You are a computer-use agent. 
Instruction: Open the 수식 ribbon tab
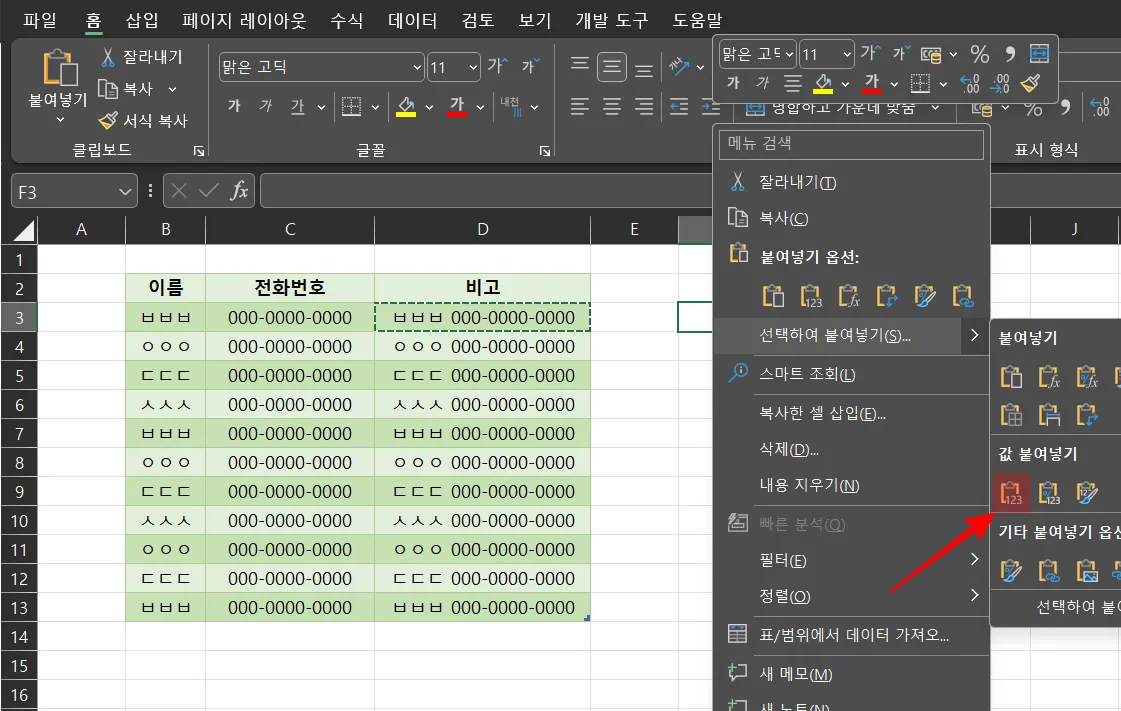(347, 20)
